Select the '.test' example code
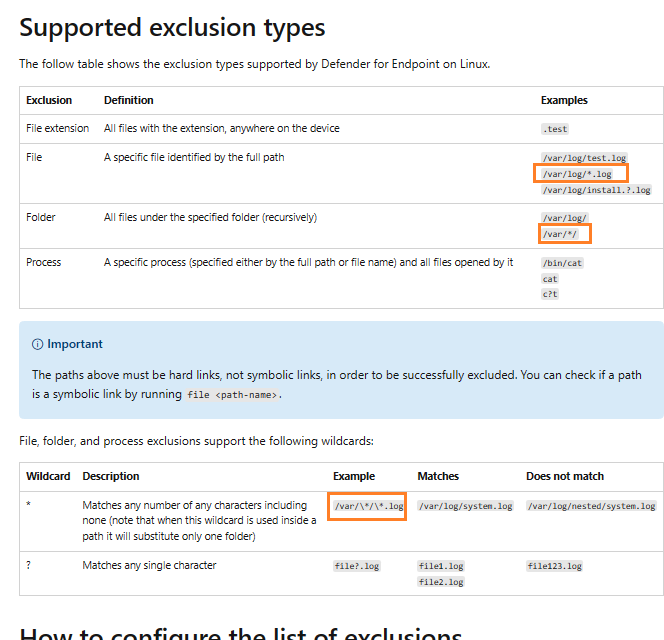 555,129
